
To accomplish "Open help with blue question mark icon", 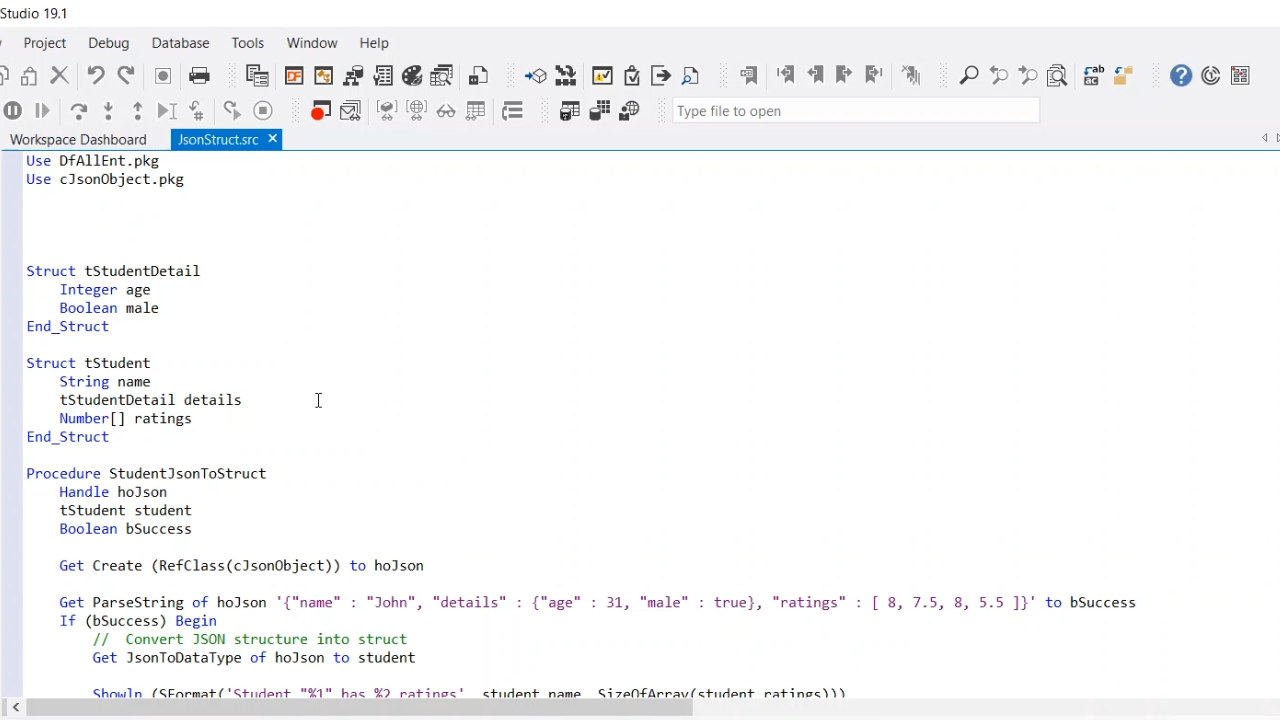I will pos(1181,76).
